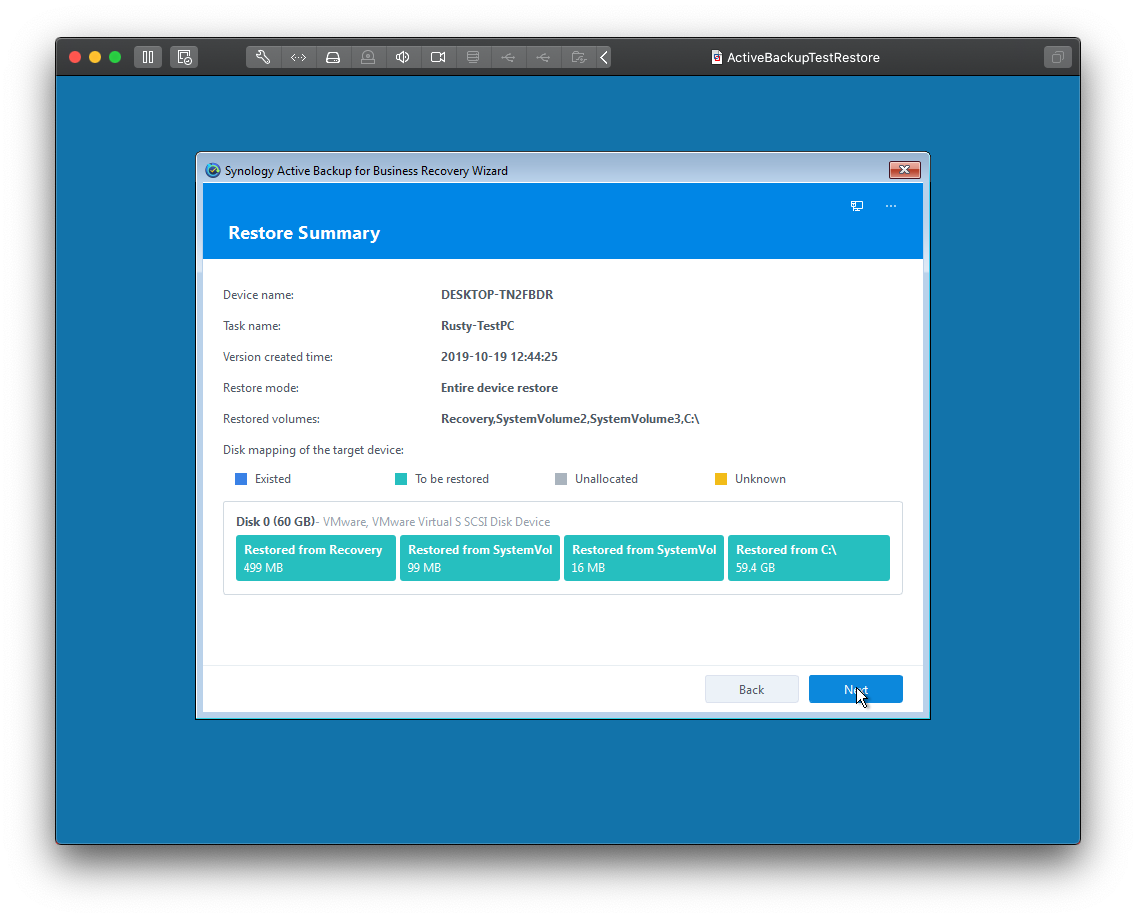
Task: Click the Disk 0 (60 GB) label
Action: (x=275, y=522)
